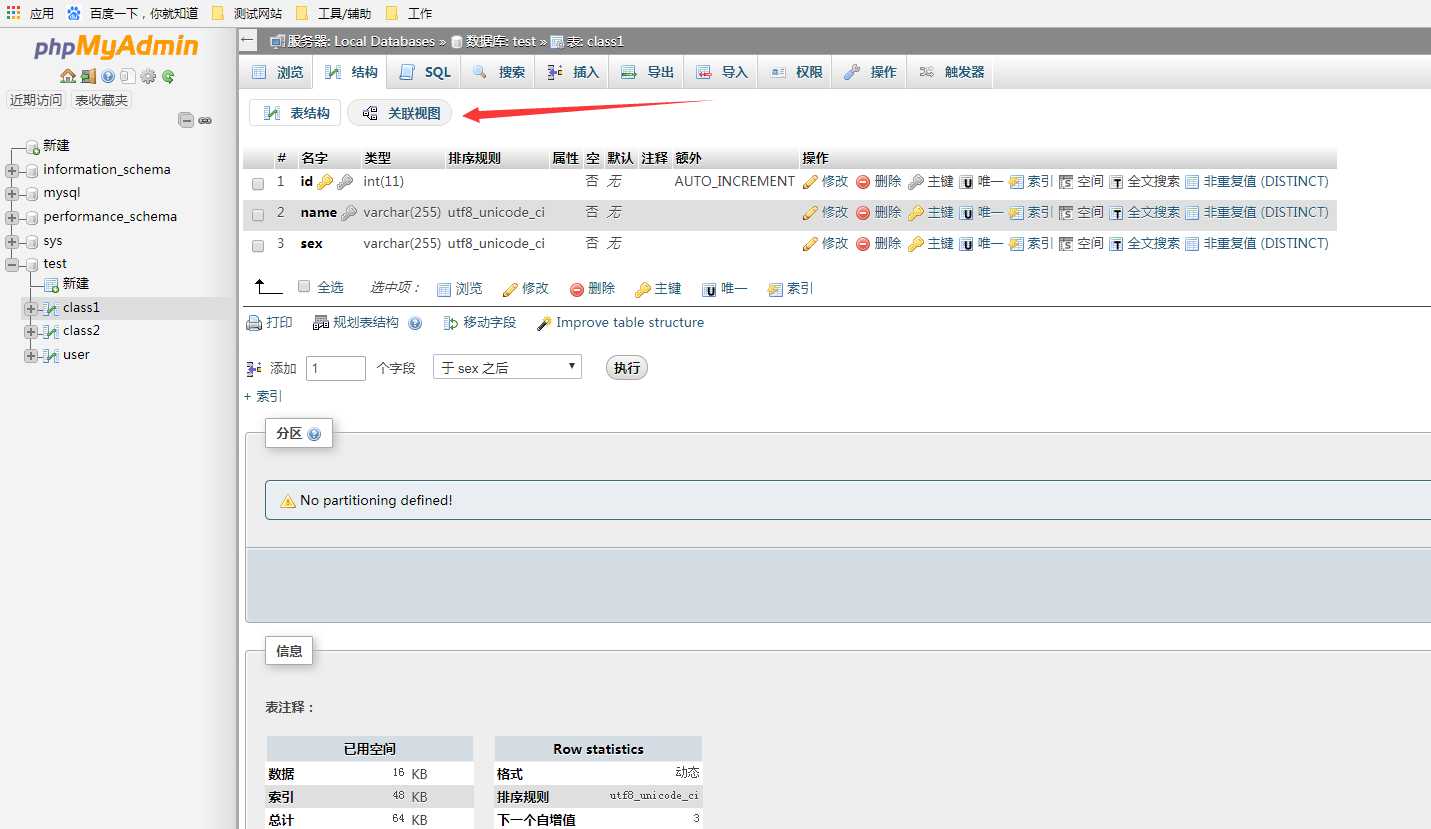Image resolution: width=1431 pixels, height=829 pixels.
Task: Click number of fields to add input
Action: (x=336, y=368)
